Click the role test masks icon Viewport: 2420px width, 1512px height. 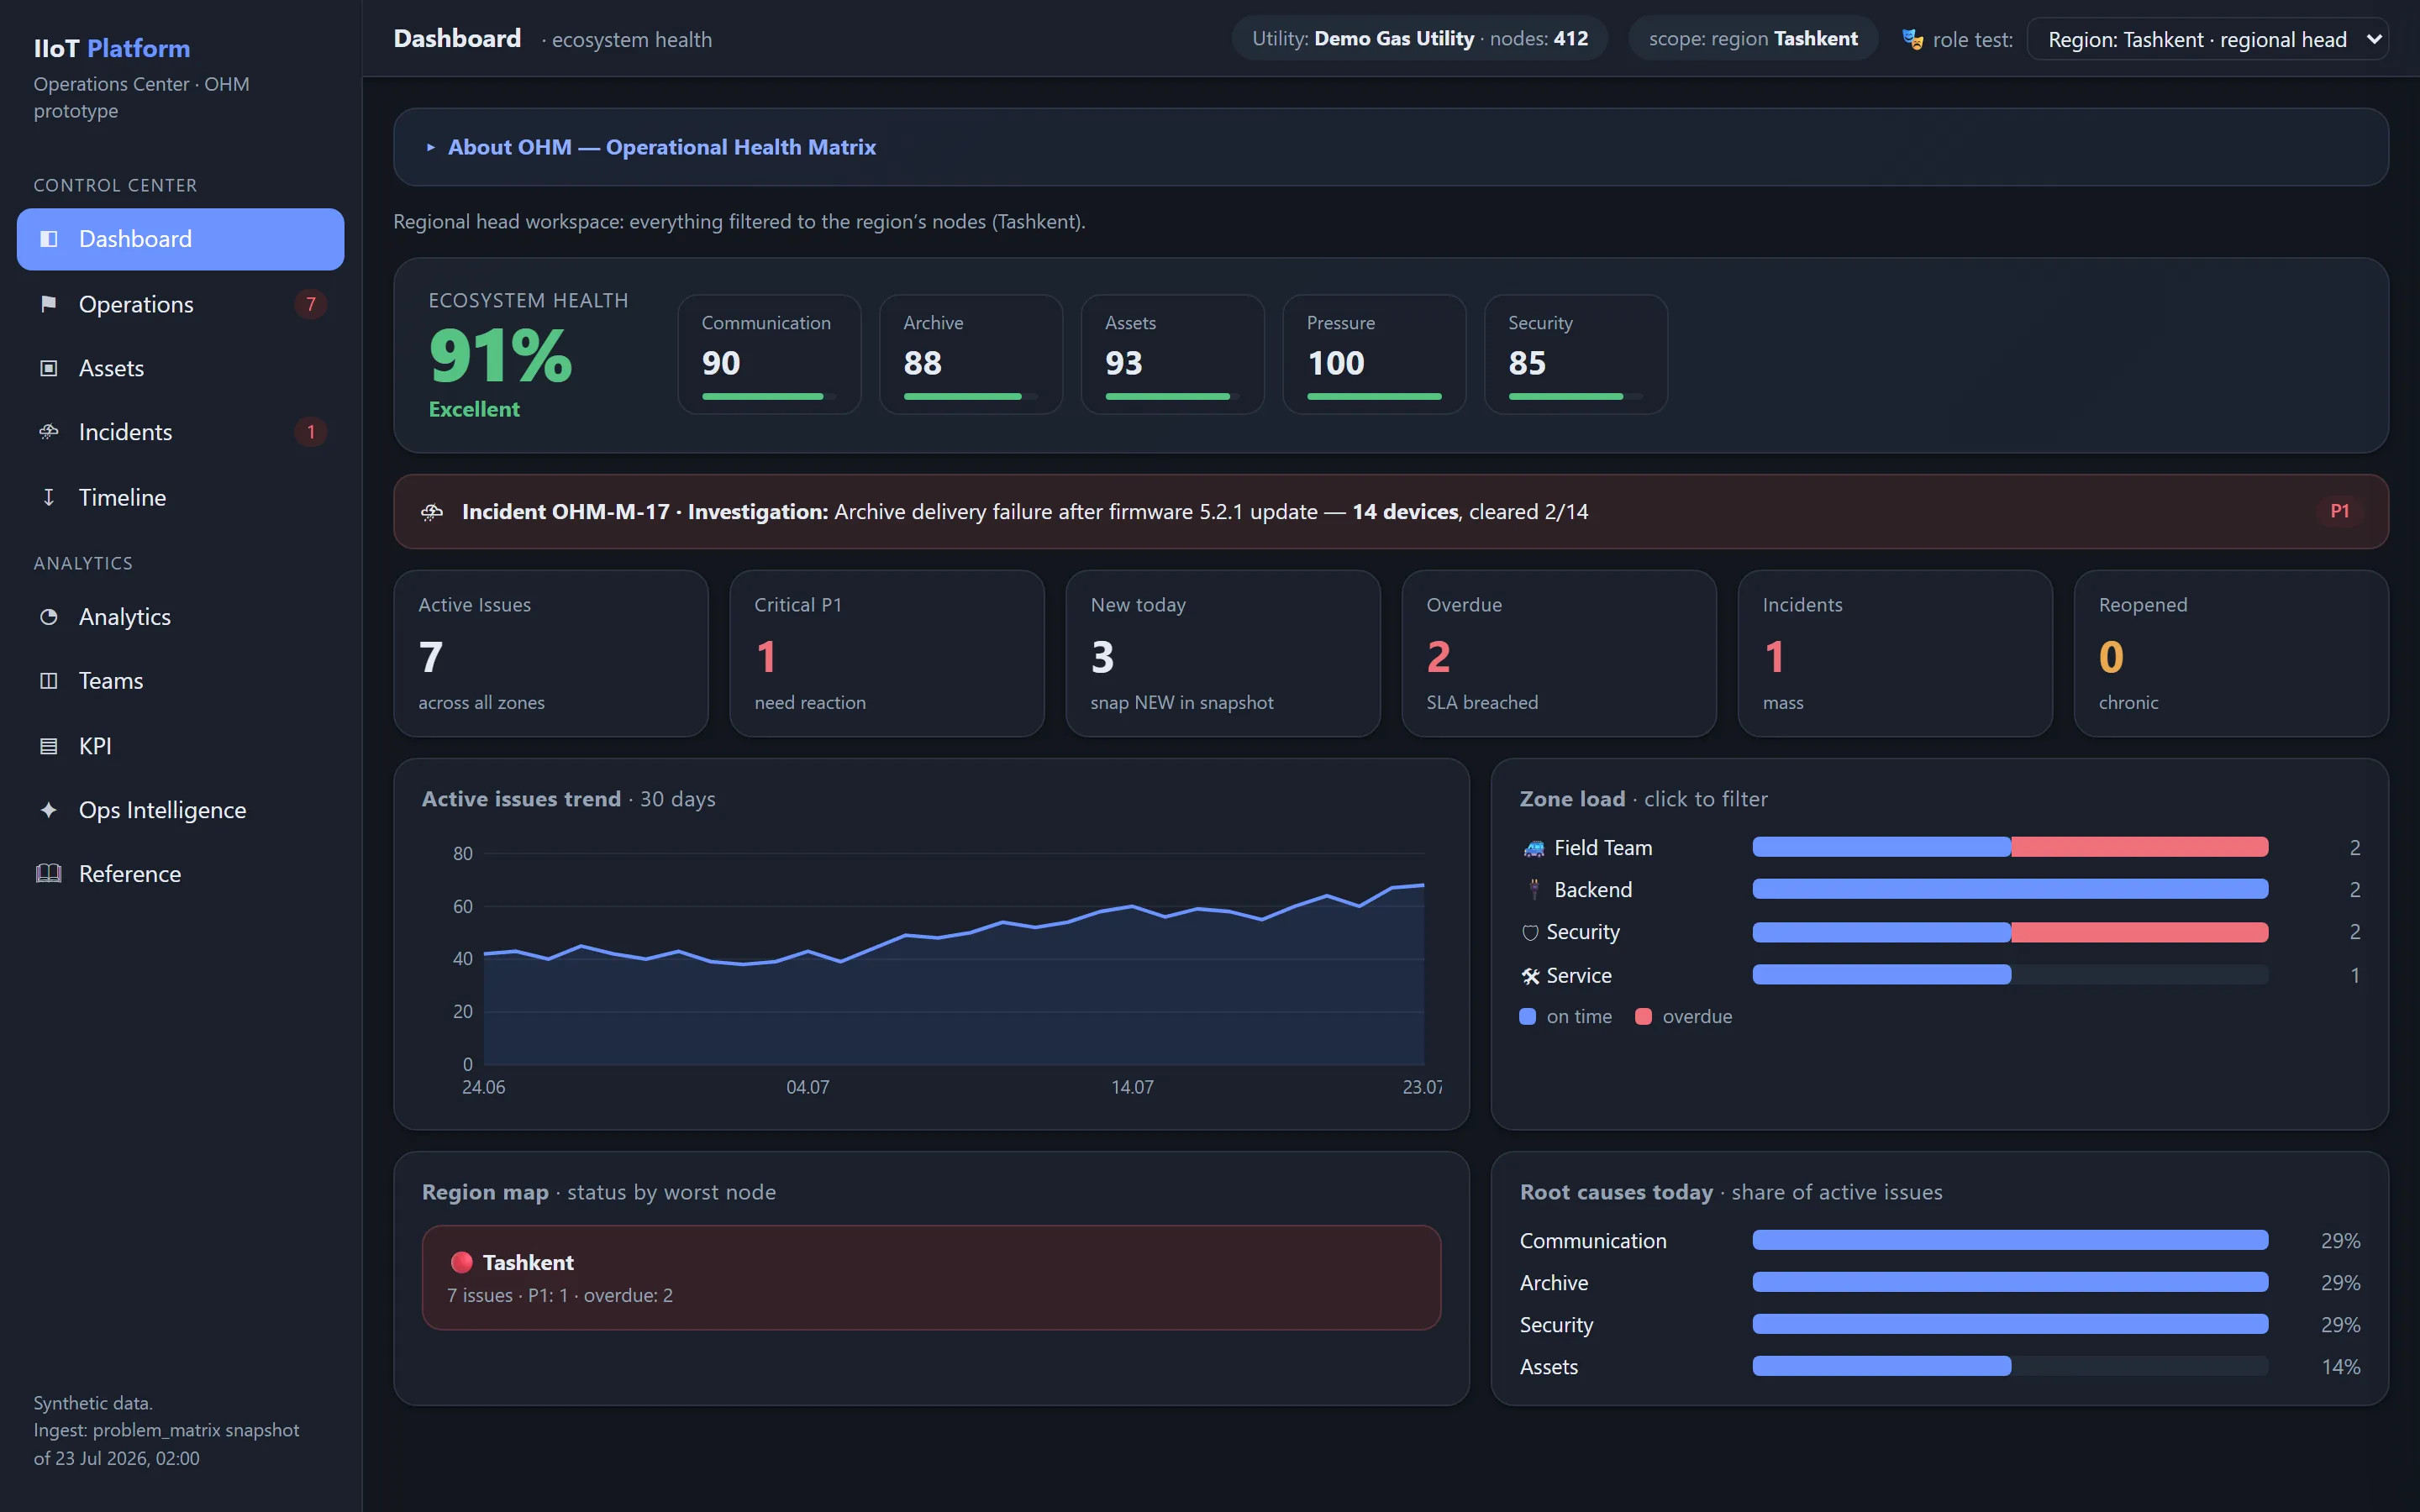point(1912,40)
